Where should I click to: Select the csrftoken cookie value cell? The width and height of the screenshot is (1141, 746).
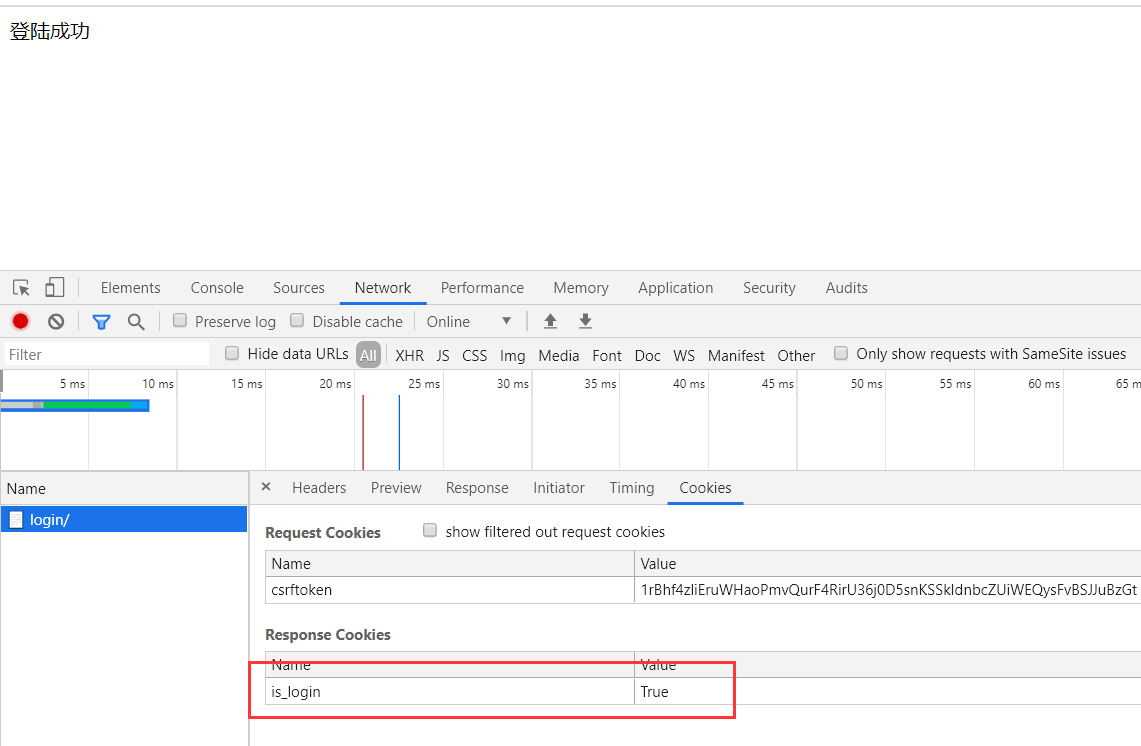(x=888, y=590)
